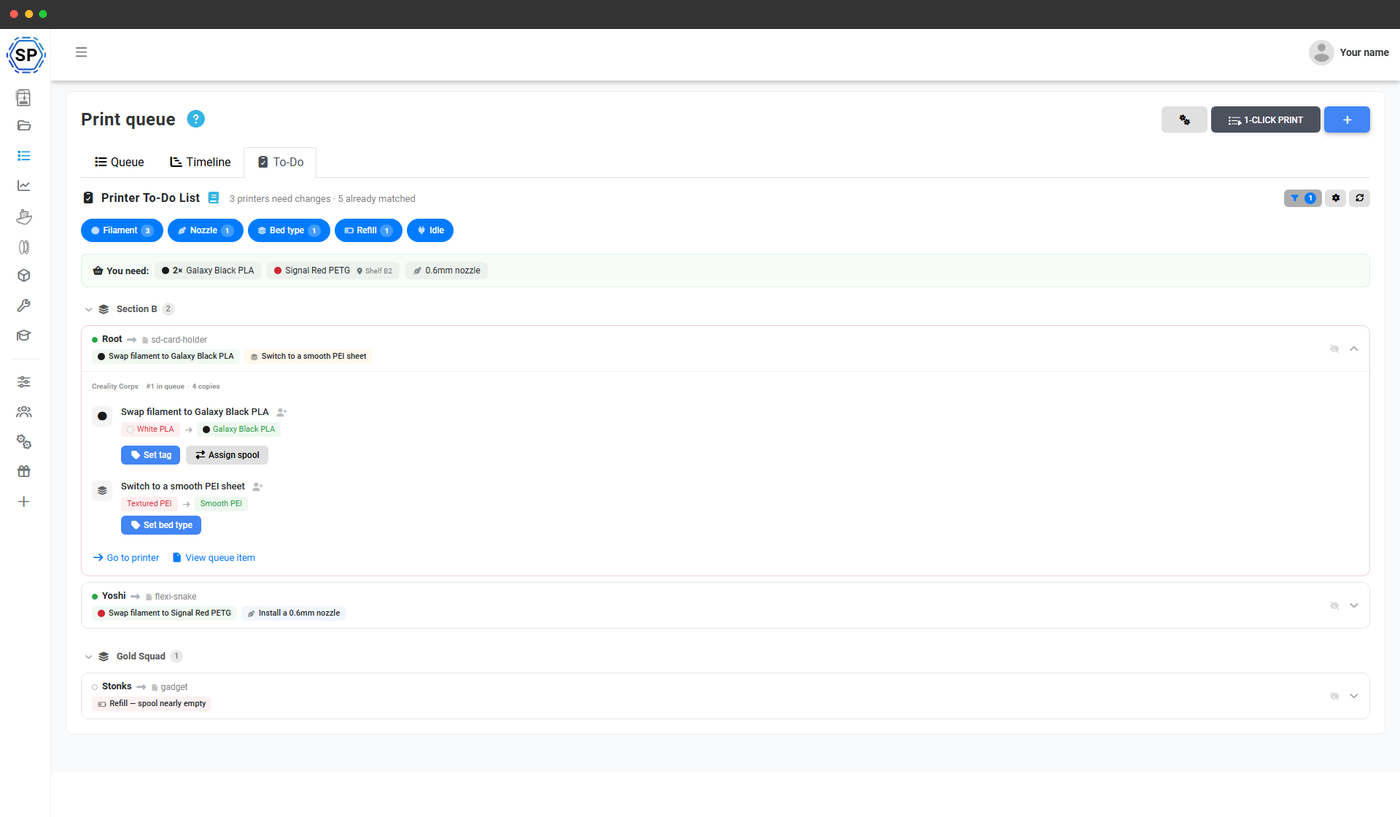Switch to the Queue tab
The width and height of the screenshot is (1400, 817).
click(119, 162)
